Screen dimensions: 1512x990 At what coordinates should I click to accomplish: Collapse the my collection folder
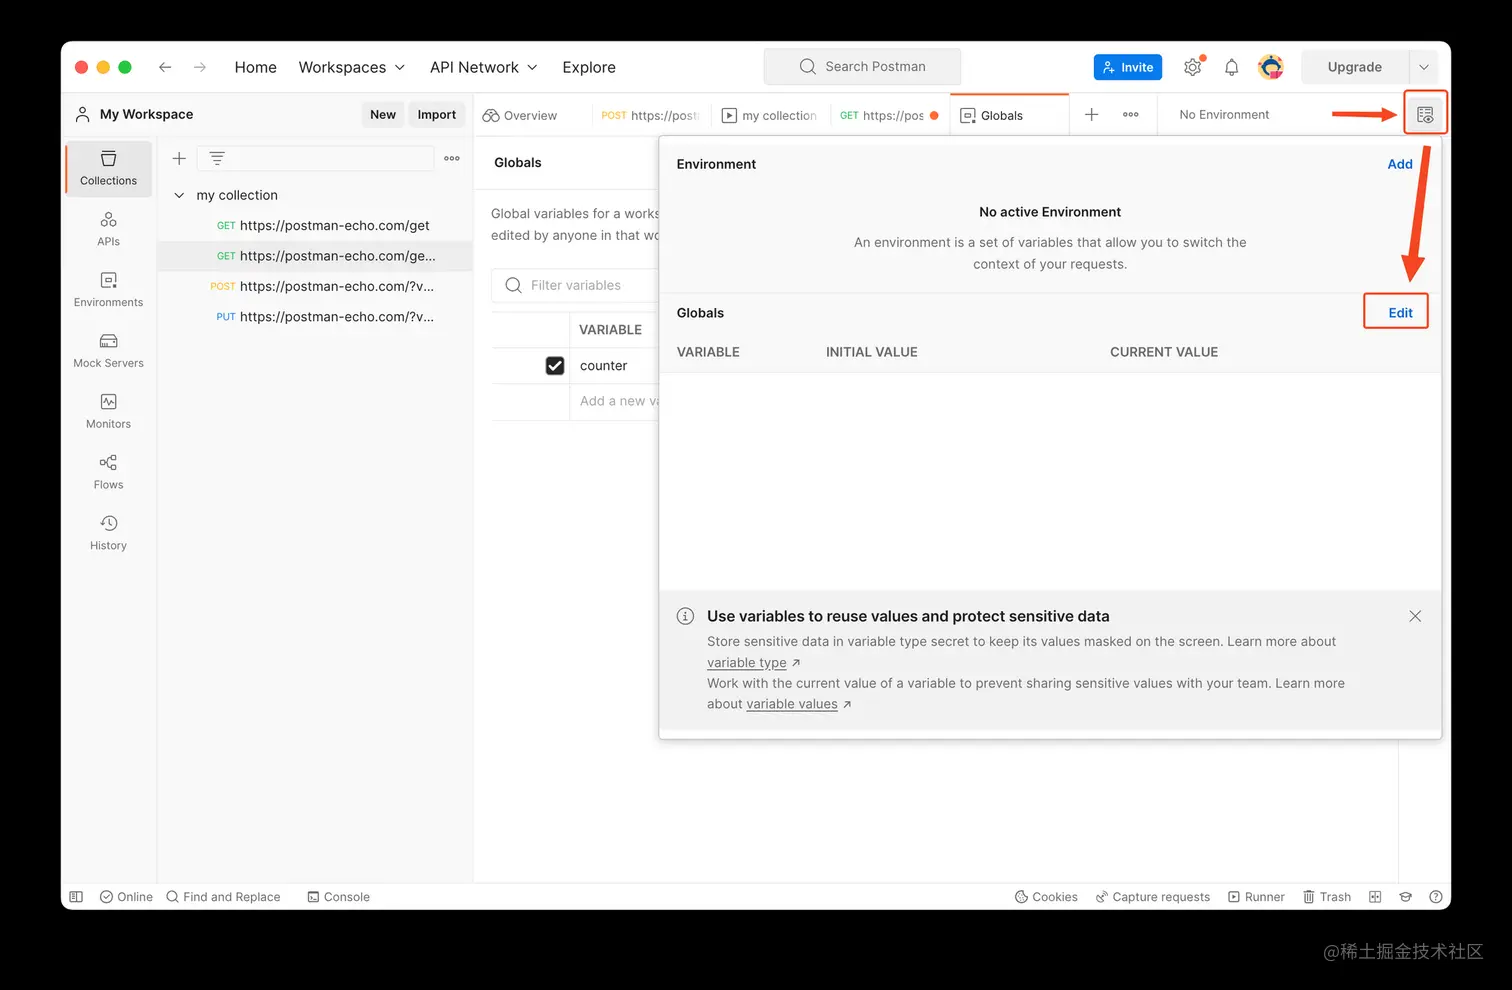click(x=179, y=195)
